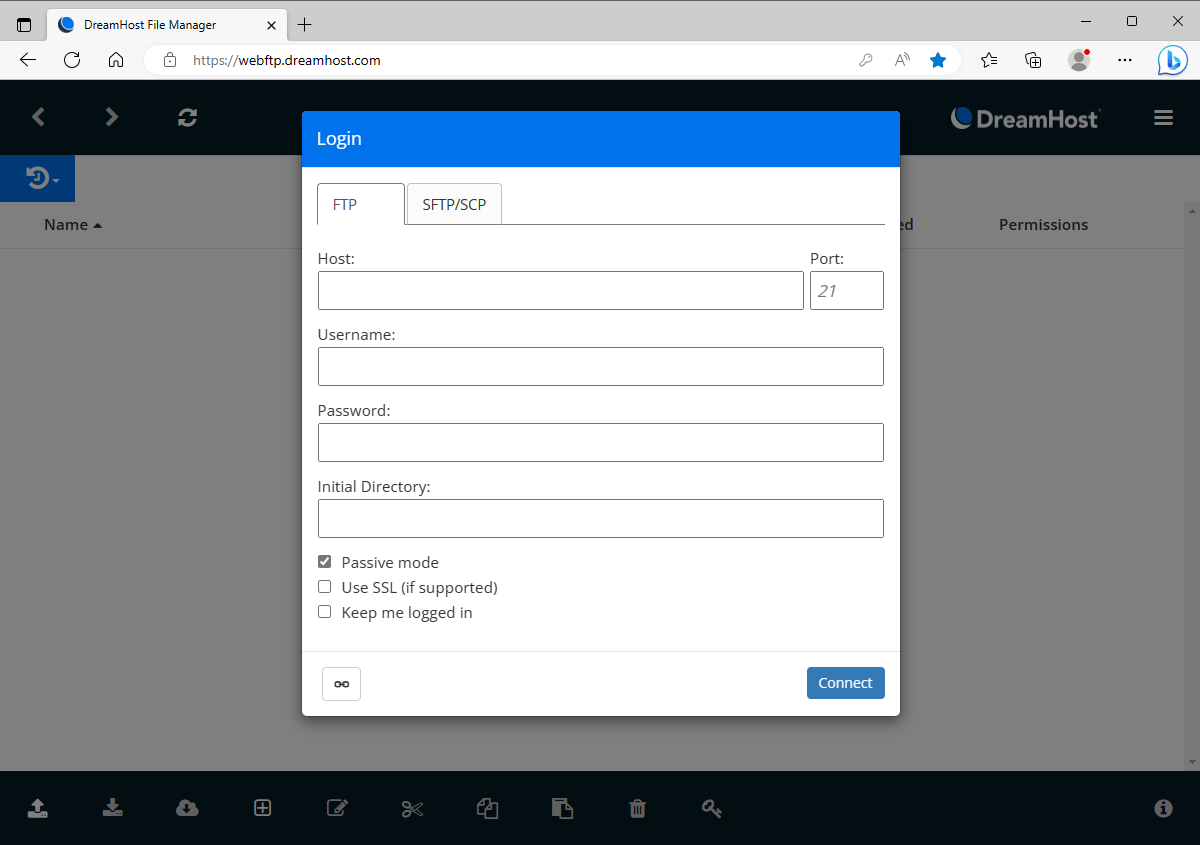
Task: Click the copy icon in bottom toolbar
Action: click(x=488, y=808)
